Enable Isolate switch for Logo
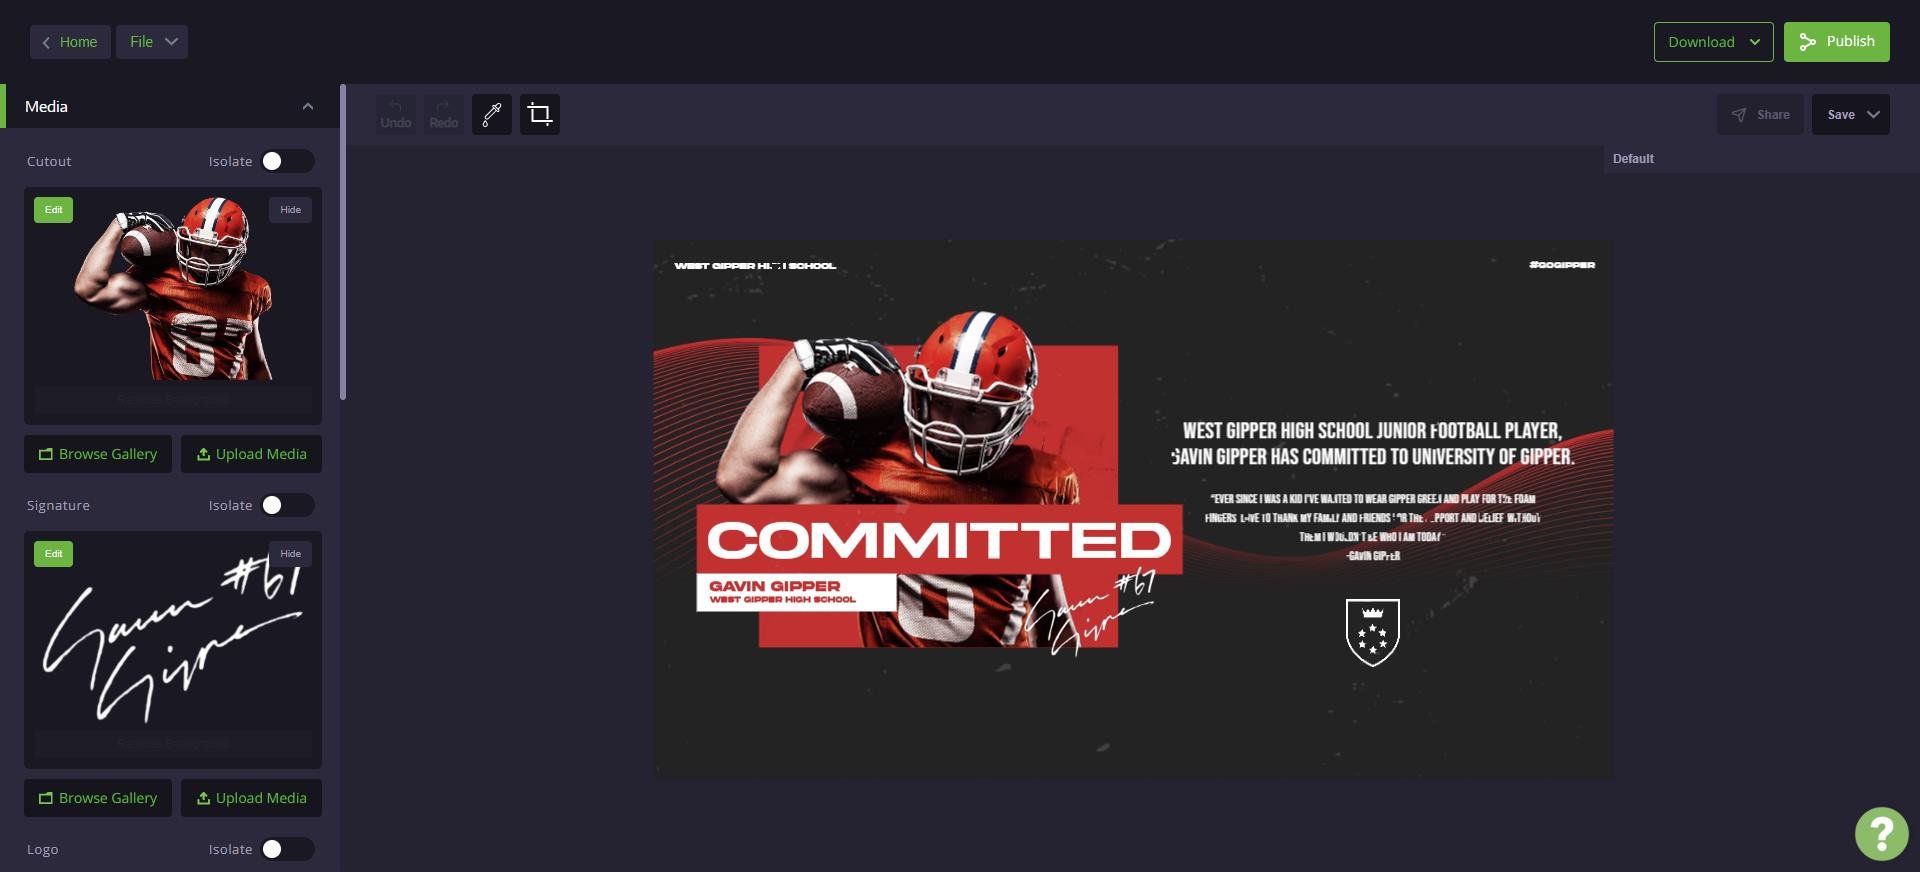 [287, 849]
